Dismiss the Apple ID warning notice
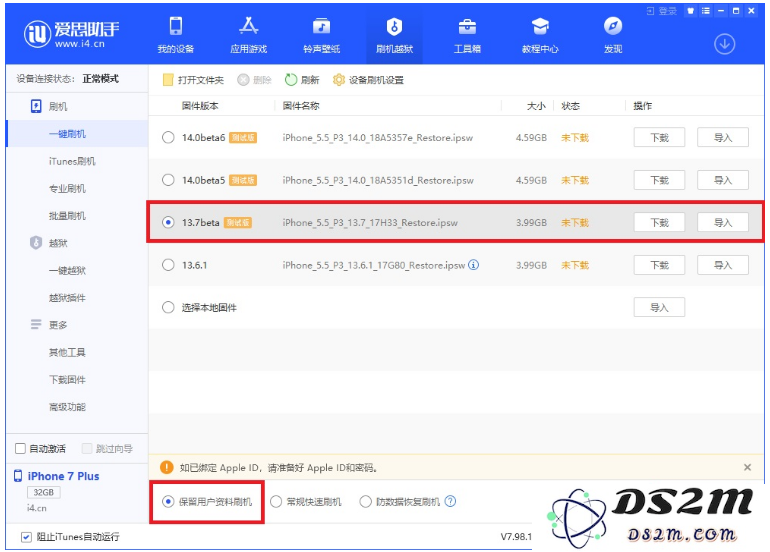The height and width of the screenshot is (552, 770). (747, 467)
